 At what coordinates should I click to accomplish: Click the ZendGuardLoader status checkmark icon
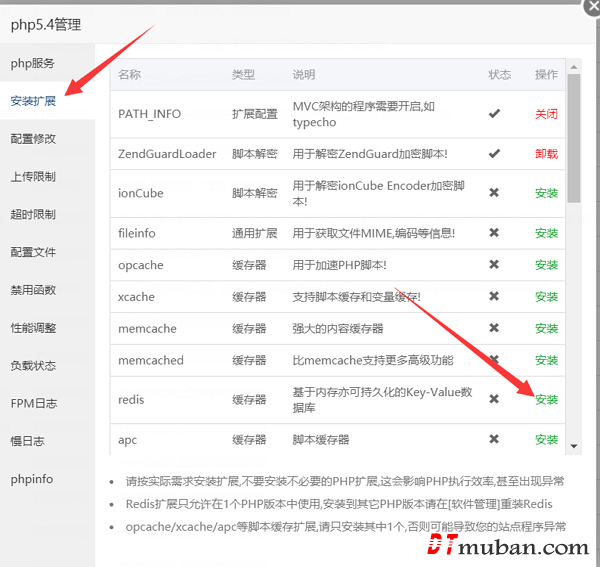pos(494,154)
